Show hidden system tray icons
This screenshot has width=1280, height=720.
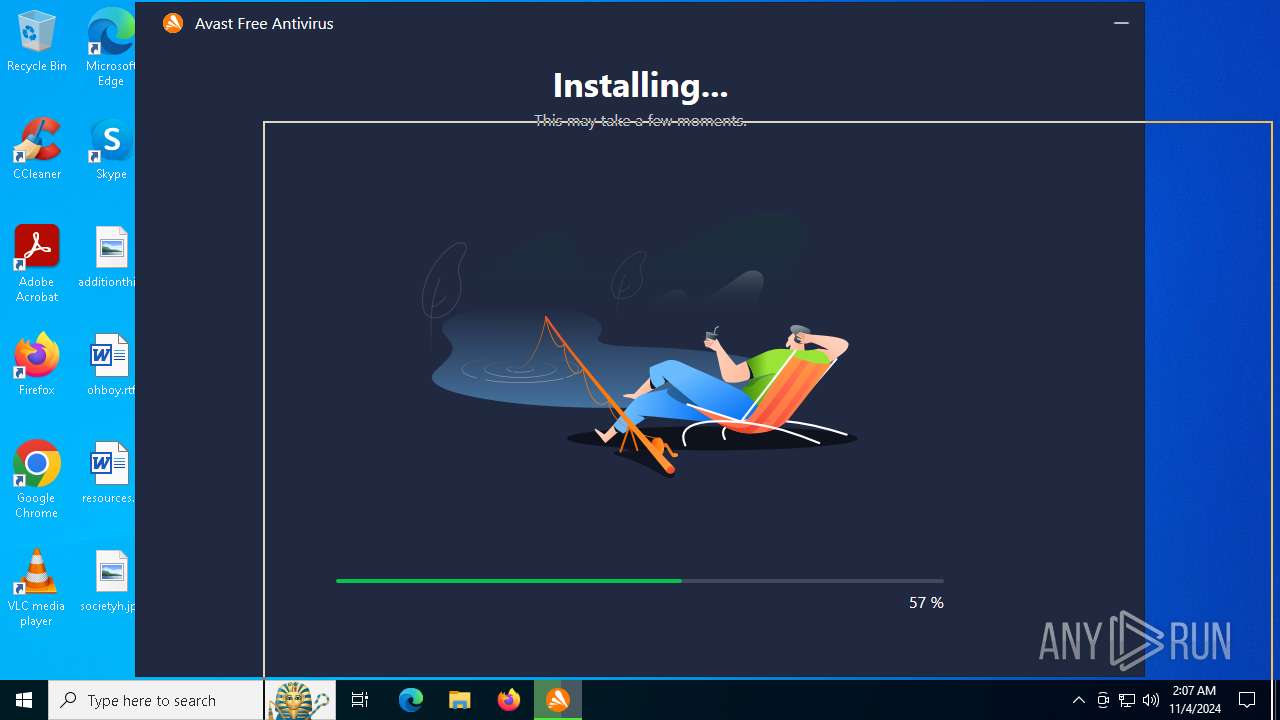tap(1078, 700)
